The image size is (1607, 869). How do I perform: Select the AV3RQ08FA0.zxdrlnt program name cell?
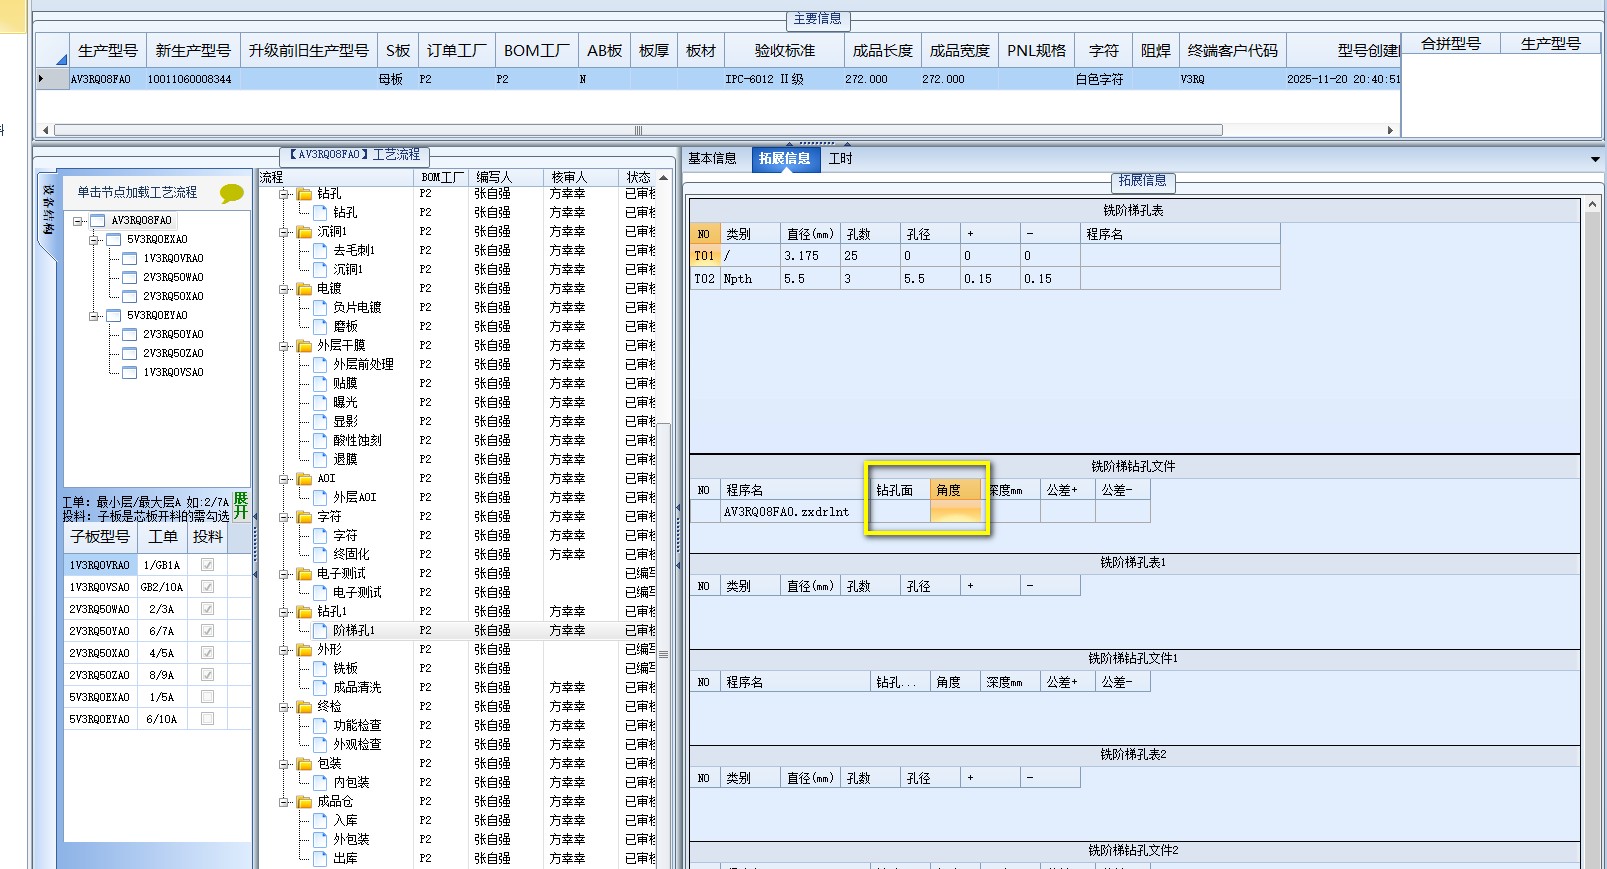(795, 512)
